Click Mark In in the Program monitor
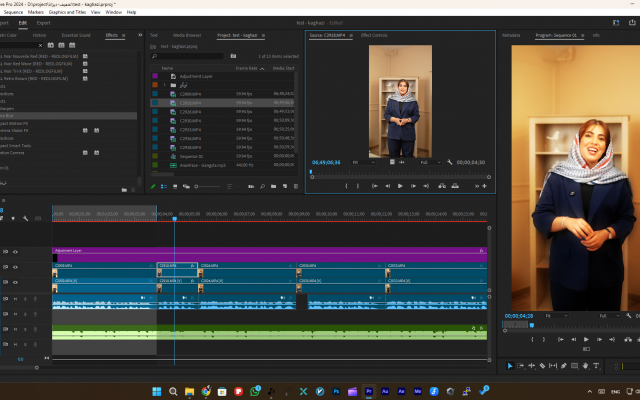The image size is (640, 400). tap(532, 339)
